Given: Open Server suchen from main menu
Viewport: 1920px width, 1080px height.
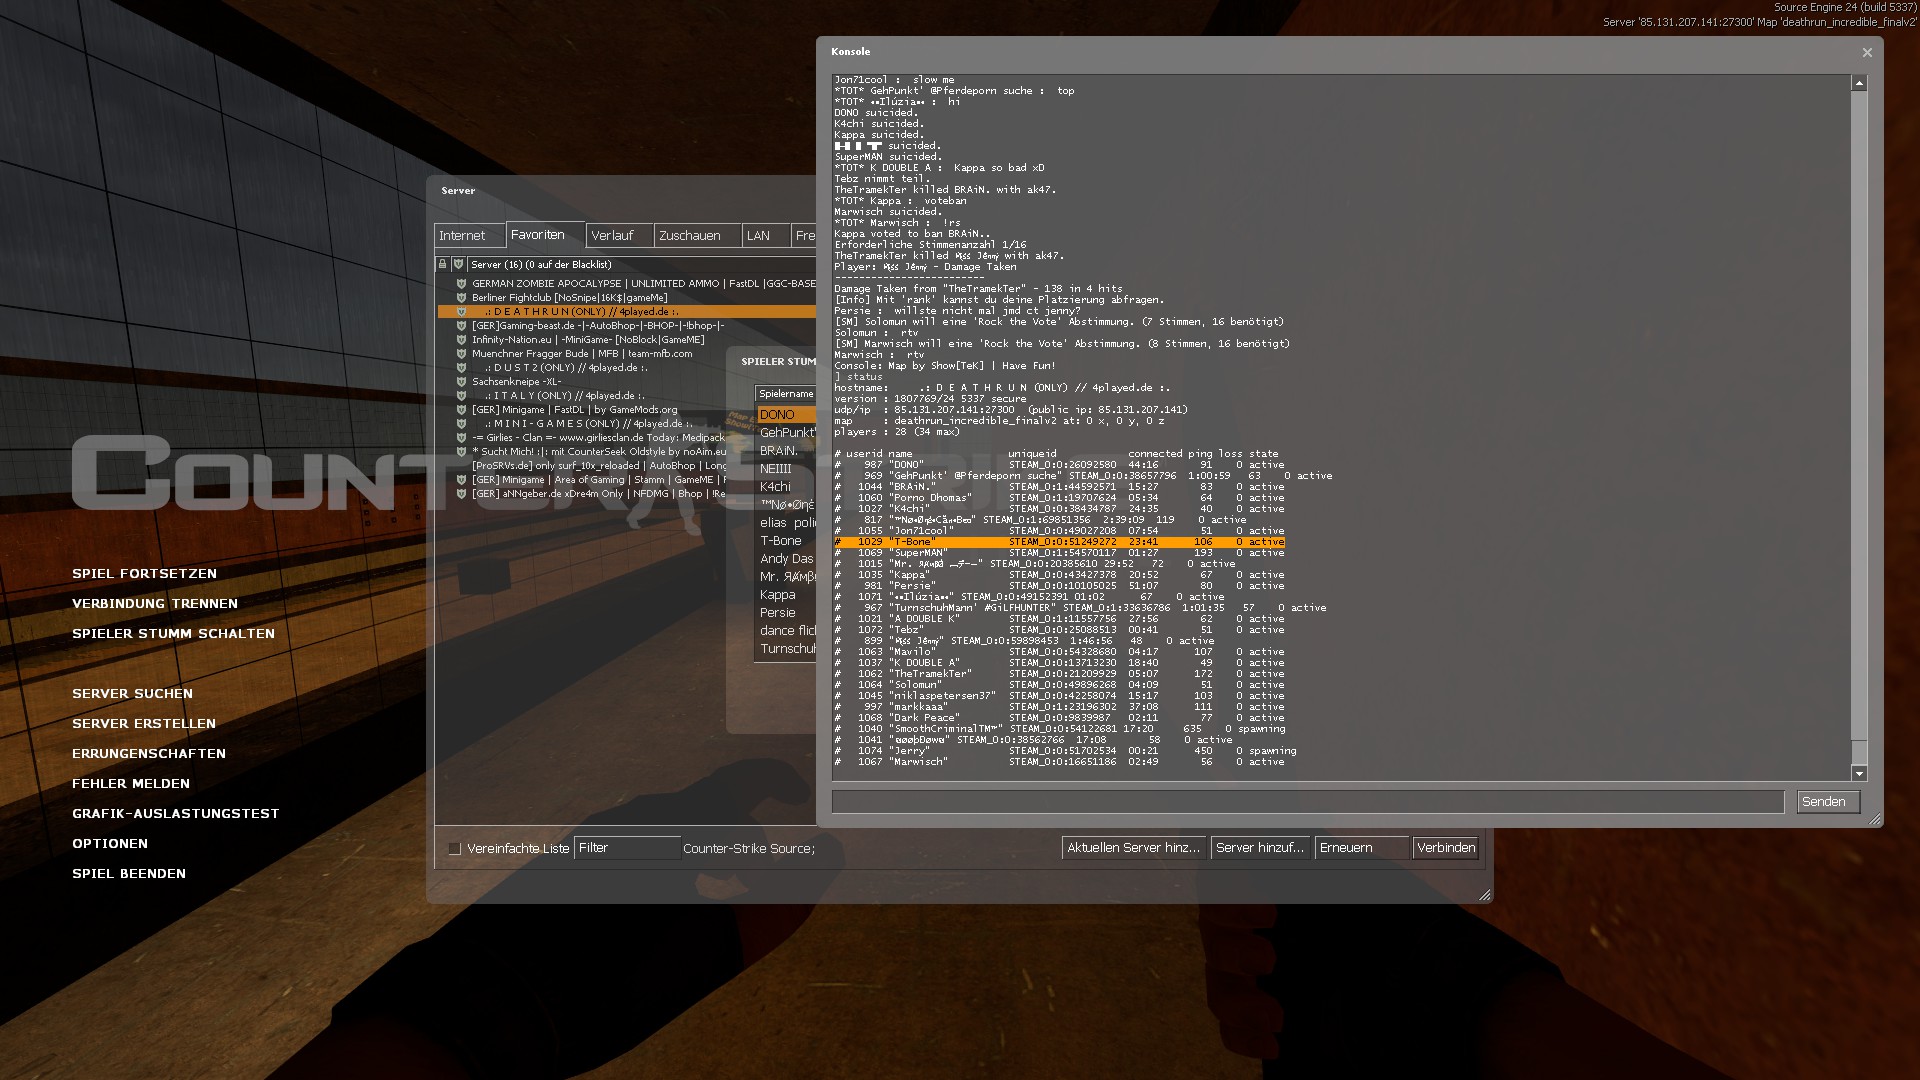Looking at the screenshot, I should pos(132,694).
